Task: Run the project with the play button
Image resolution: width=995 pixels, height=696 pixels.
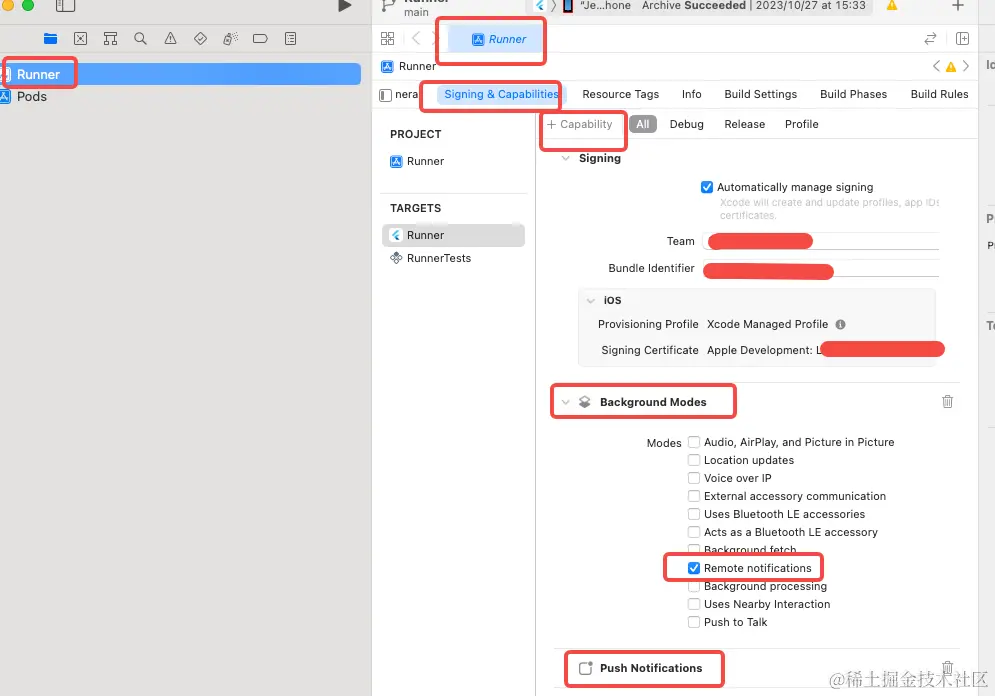Action: point(345,6)
